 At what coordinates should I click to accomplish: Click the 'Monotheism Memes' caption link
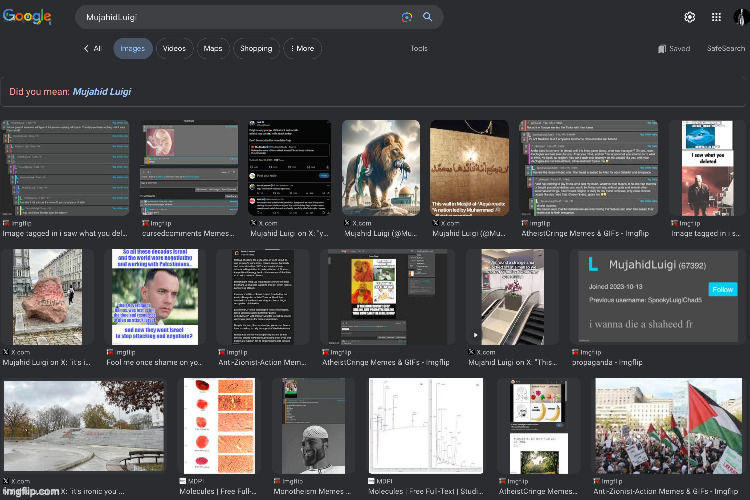pos(311,491)
